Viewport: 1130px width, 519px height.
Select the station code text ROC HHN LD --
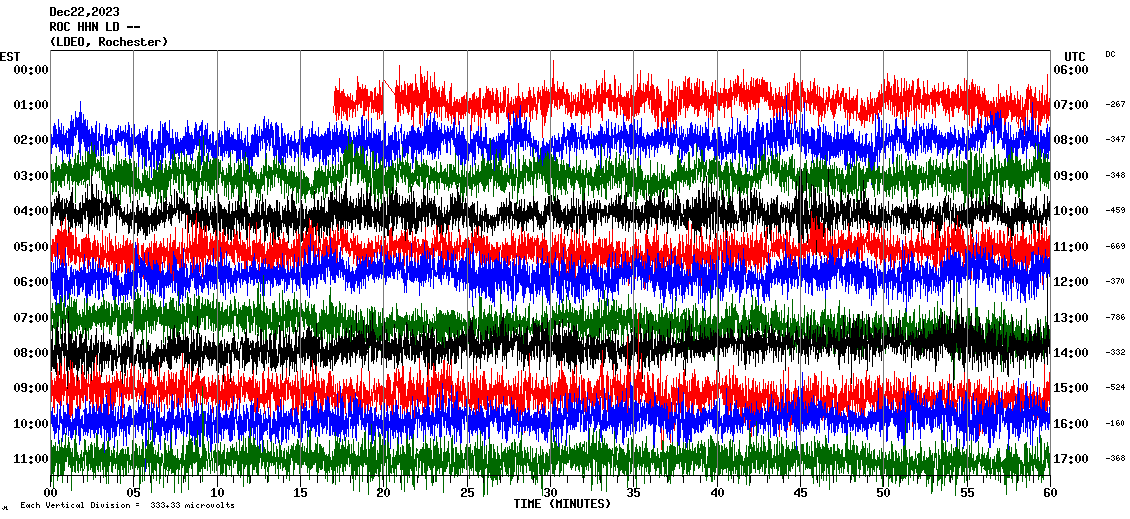tap(94, 27)
